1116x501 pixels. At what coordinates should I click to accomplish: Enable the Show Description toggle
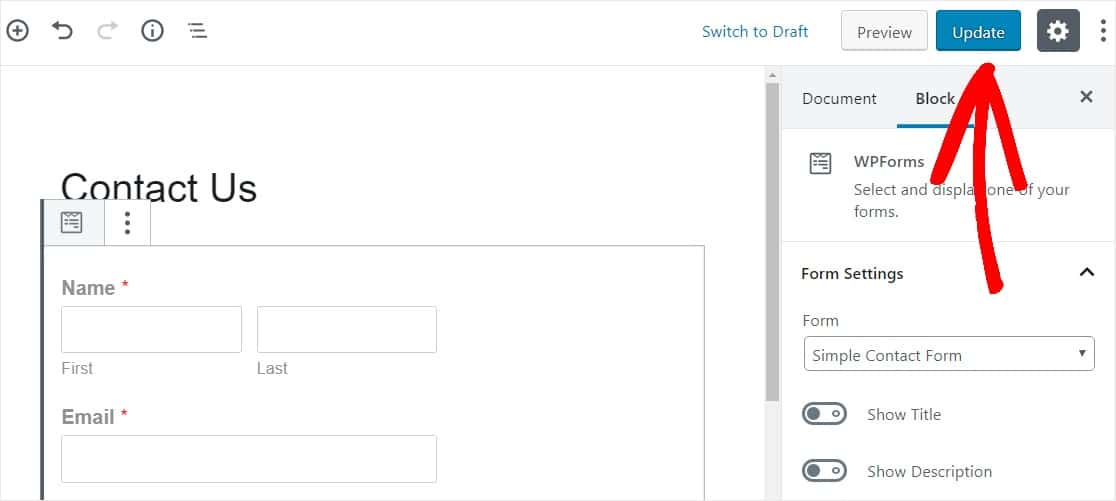point(824,471)
